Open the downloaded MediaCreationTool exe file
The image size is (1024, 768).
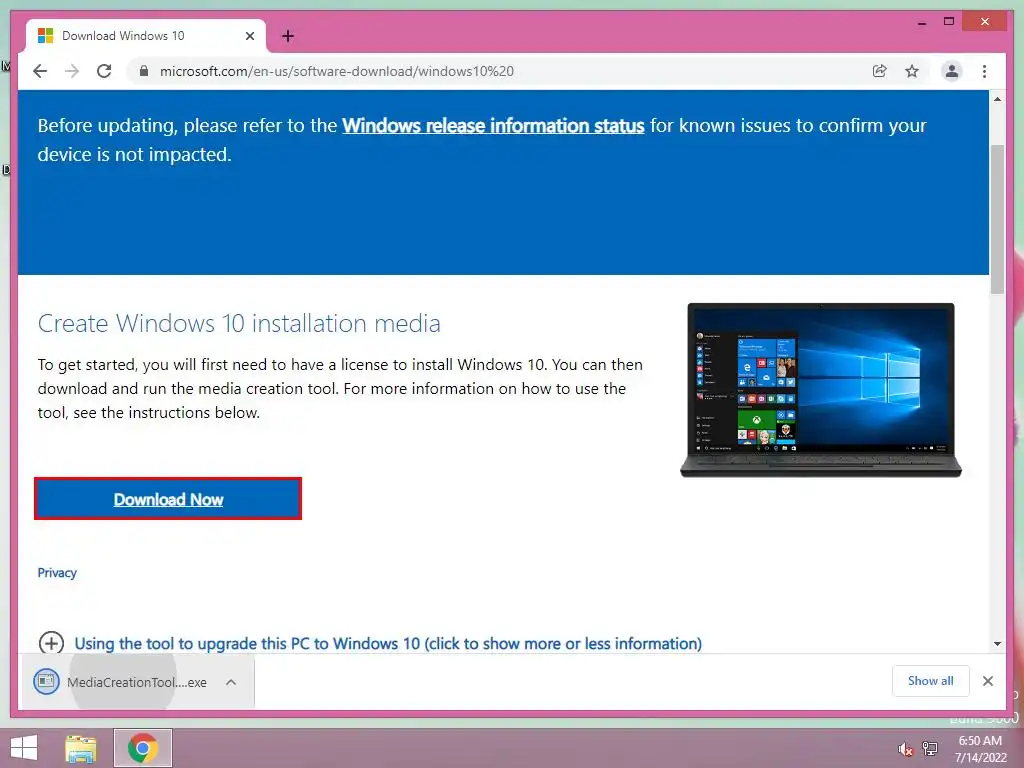[137, 682]
